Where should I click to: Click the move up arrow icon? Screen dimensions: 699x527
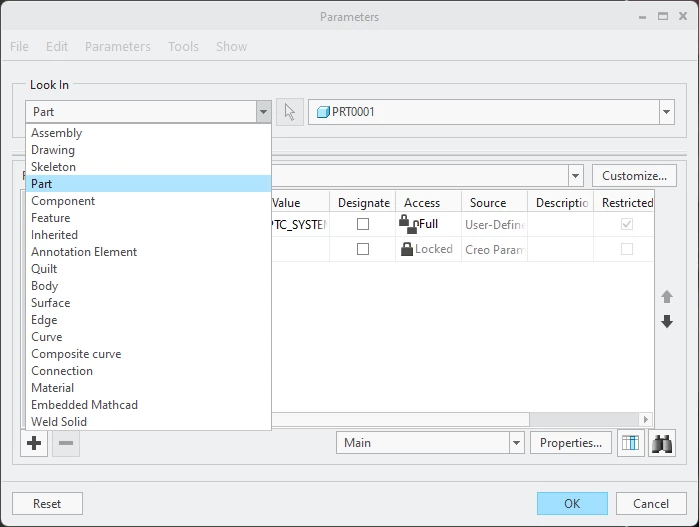[667, 296]
